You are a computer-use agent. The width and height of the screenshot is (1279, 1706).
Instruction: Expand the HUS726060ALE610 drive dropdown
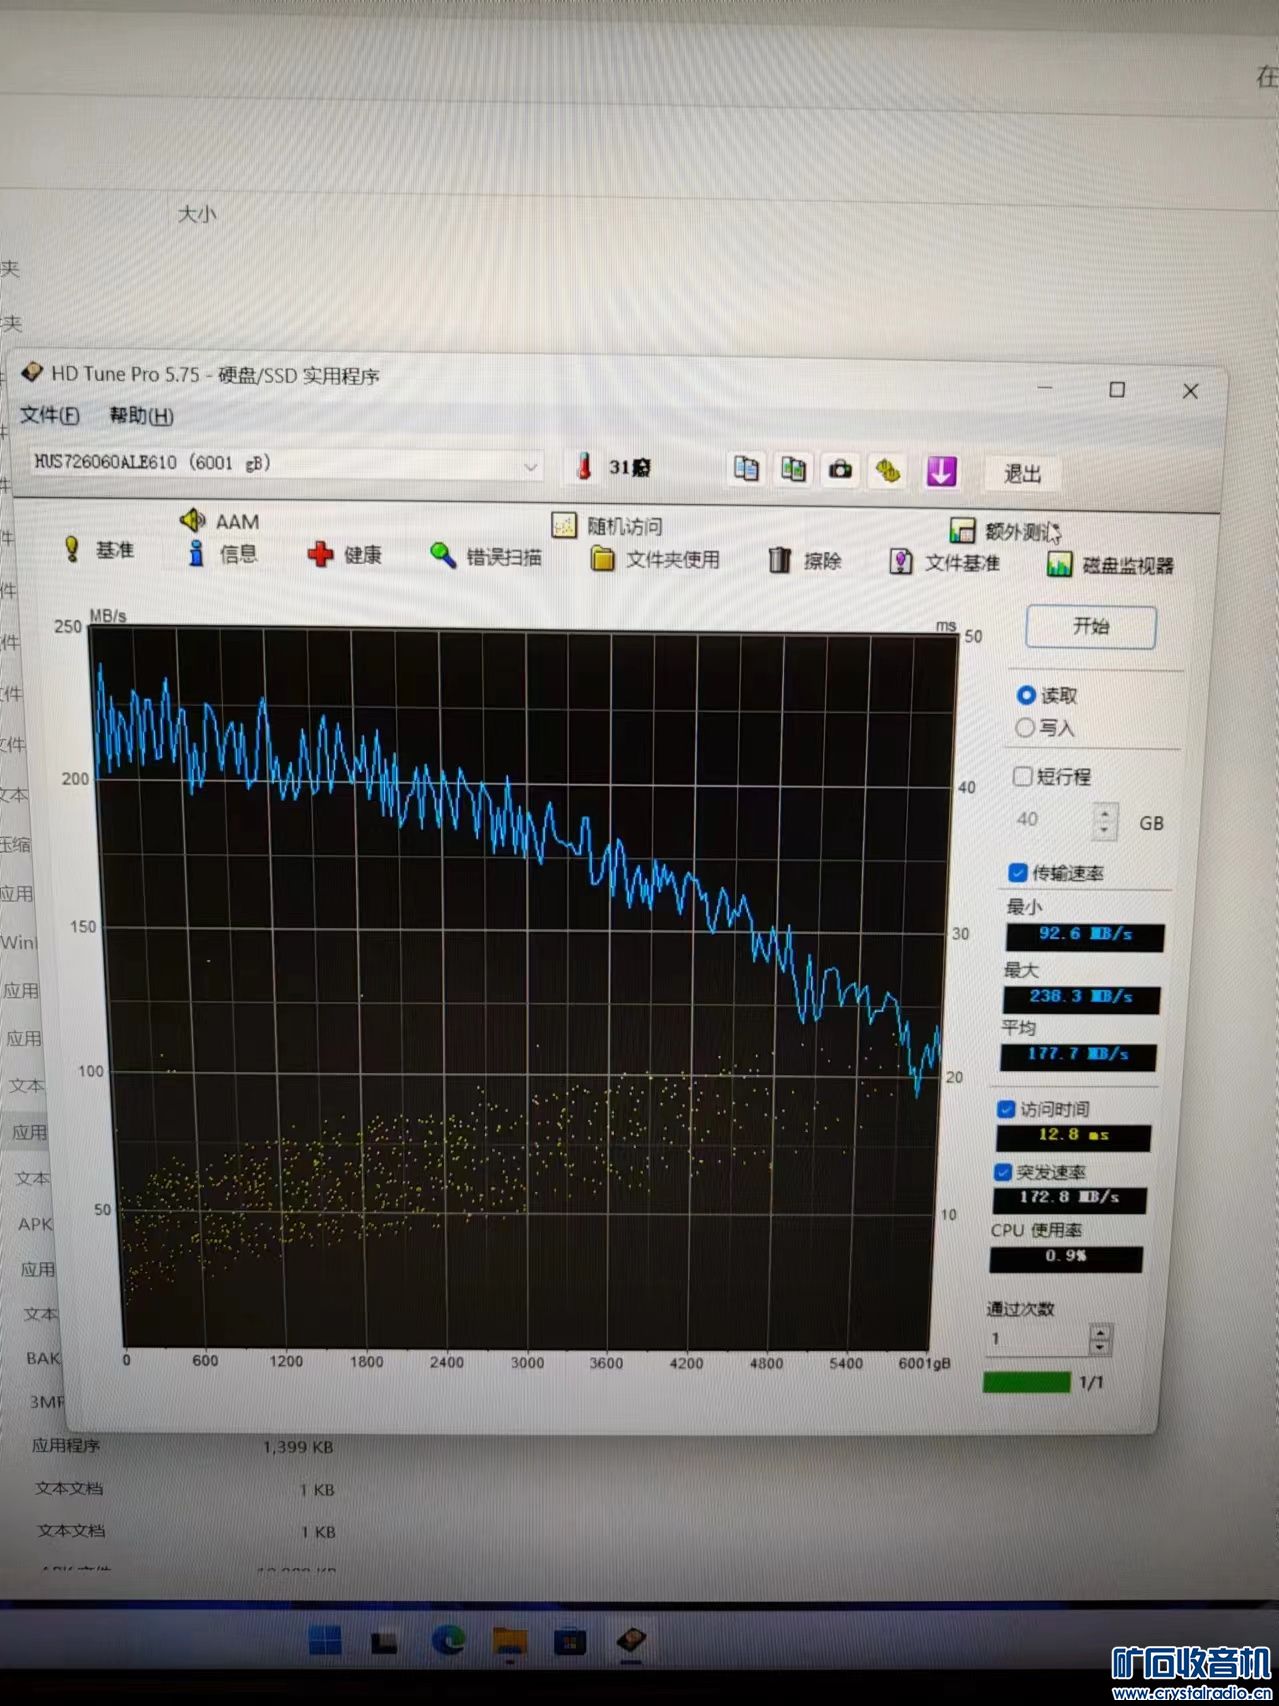530,466
